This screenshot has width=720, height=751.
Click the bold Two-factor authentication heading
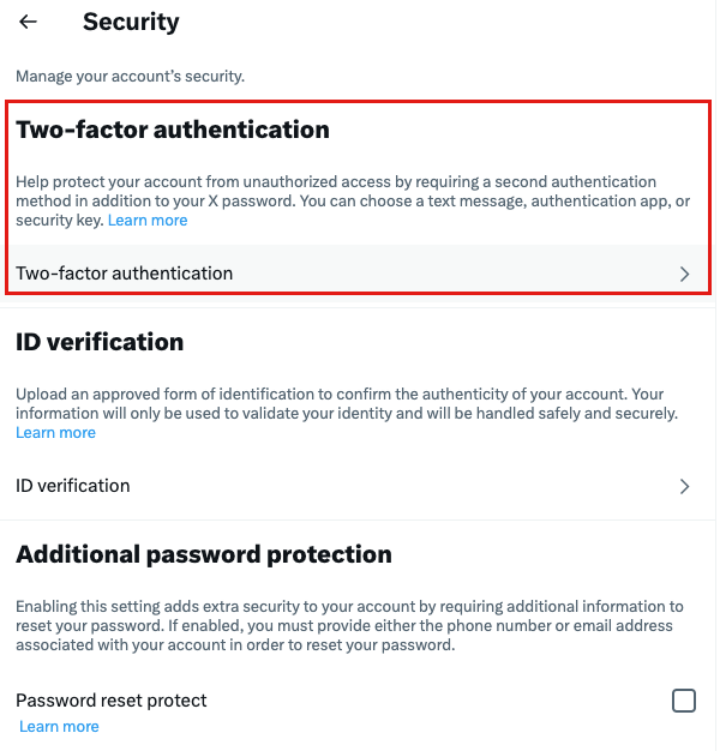tap(173, 130)
